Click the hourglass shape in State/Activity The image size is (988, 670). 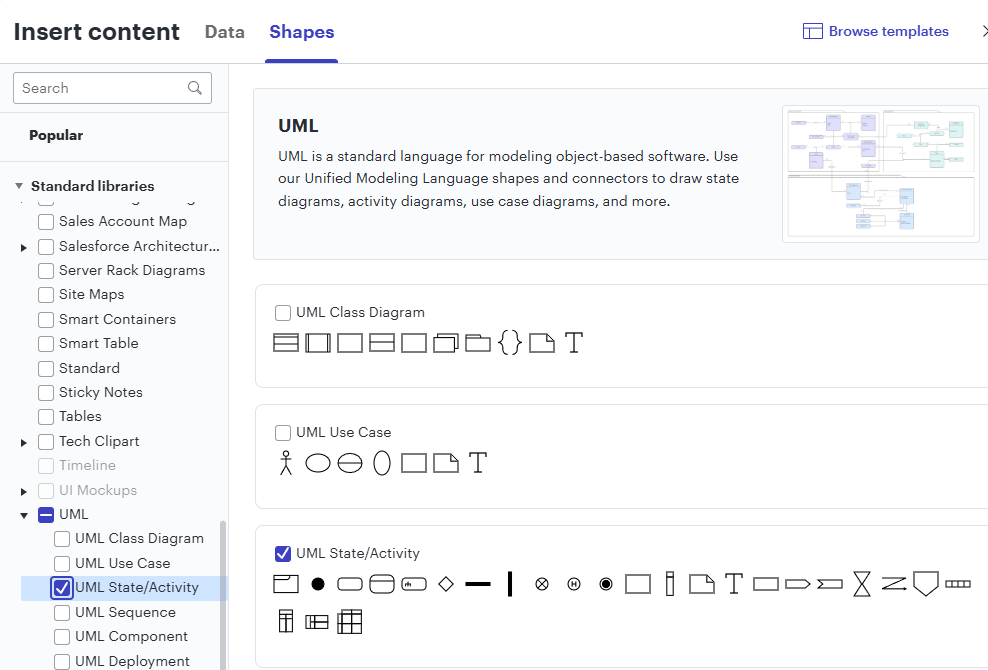click(862, 584)
